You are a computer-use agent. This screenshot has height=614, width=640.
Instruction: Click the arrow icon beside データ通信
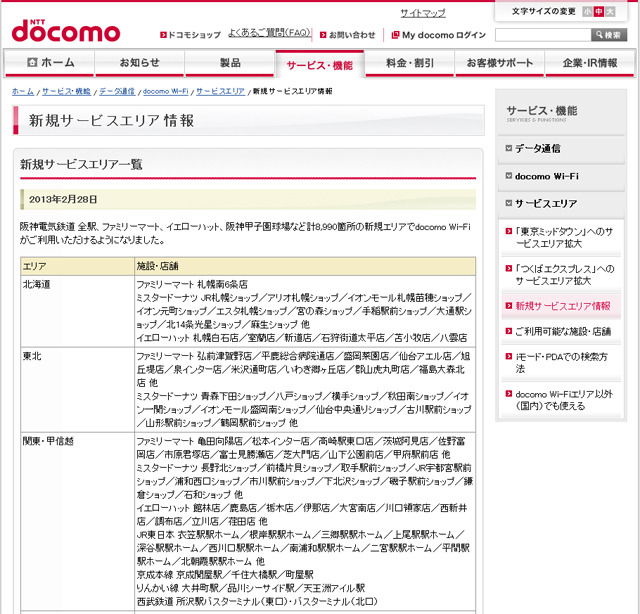[x=509, y=148]
